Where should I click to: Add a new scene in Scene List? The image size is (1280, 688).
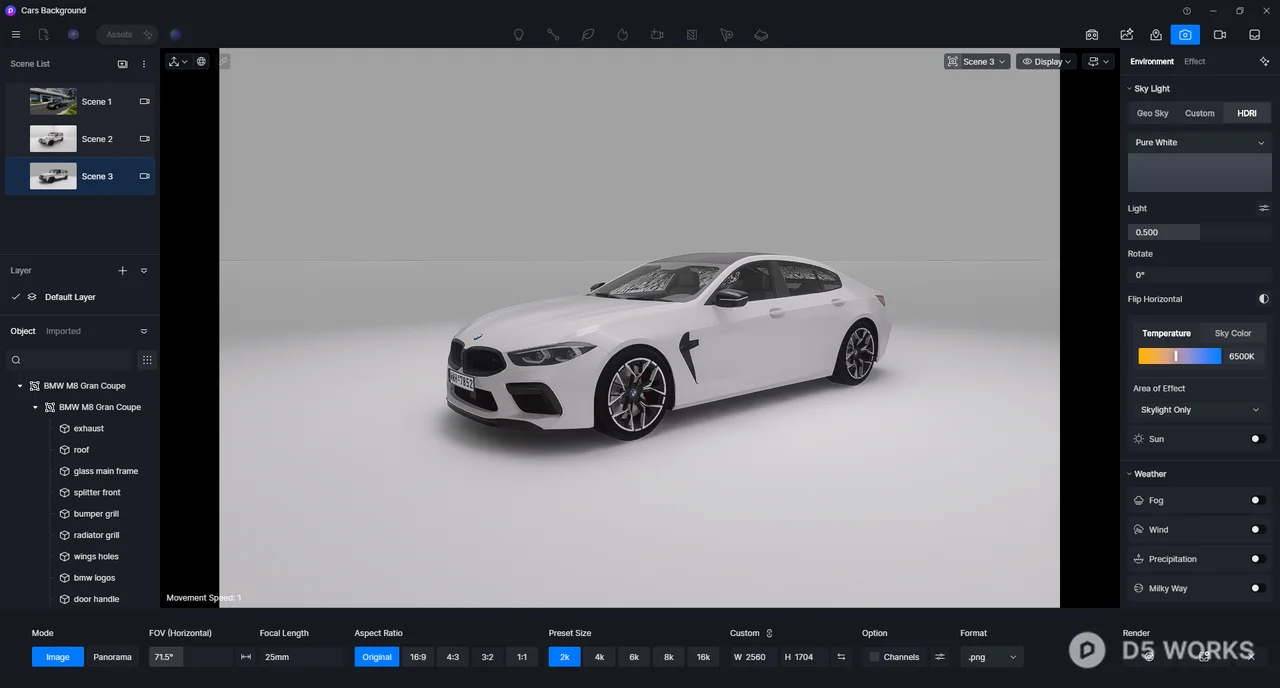pyautogui.click(x=123, y=64)
